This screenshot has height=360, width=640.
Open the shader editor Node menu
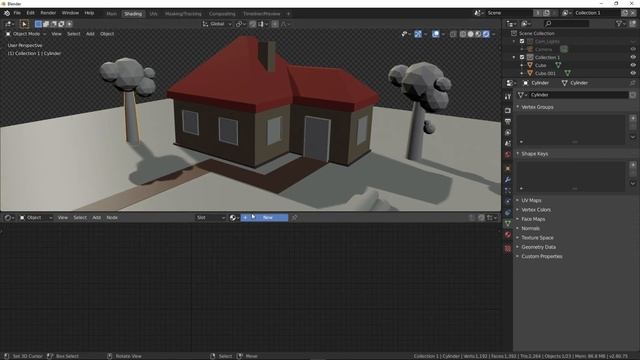(x=112, y=218)
